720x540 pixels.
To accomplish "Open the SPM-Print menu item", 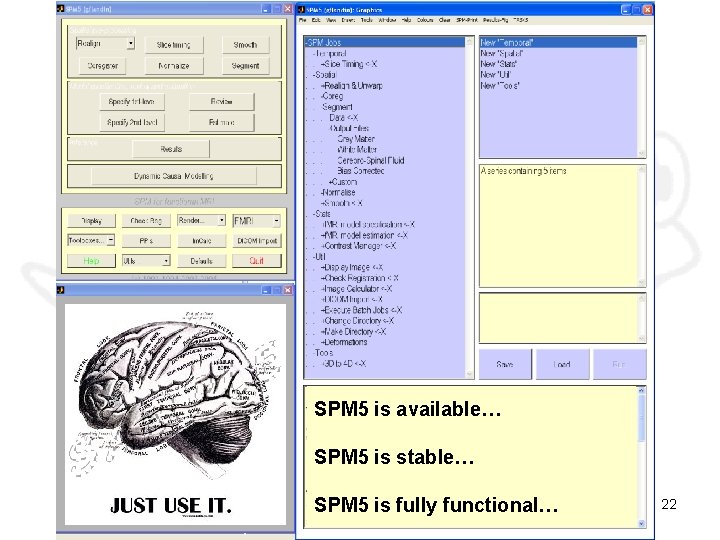I will click(x=467, y=20).
